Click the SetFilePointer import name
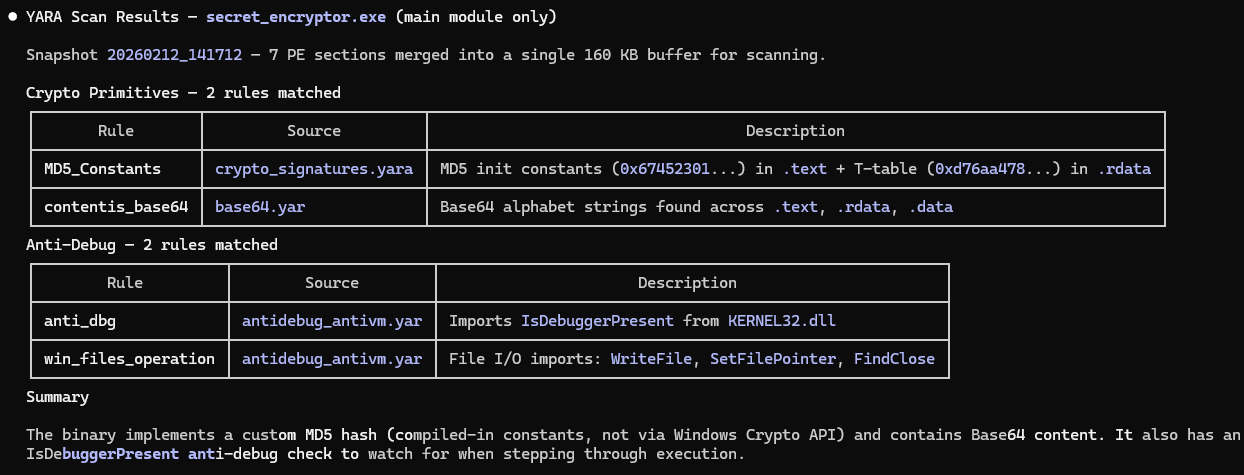The width and height of the screenshot is (1244, 475). pyautogui.click(x=773, y=358)
